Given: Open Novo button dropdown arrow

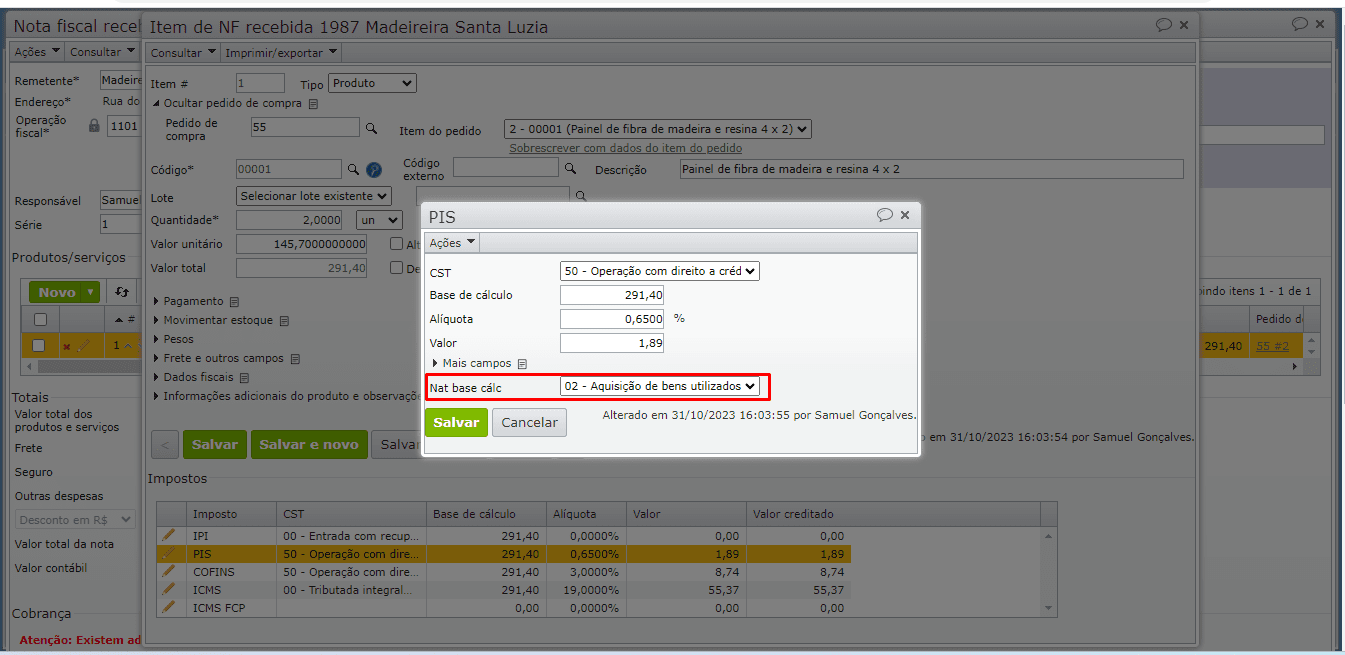Looking at the screenshot, I should (x=91, y=292).
